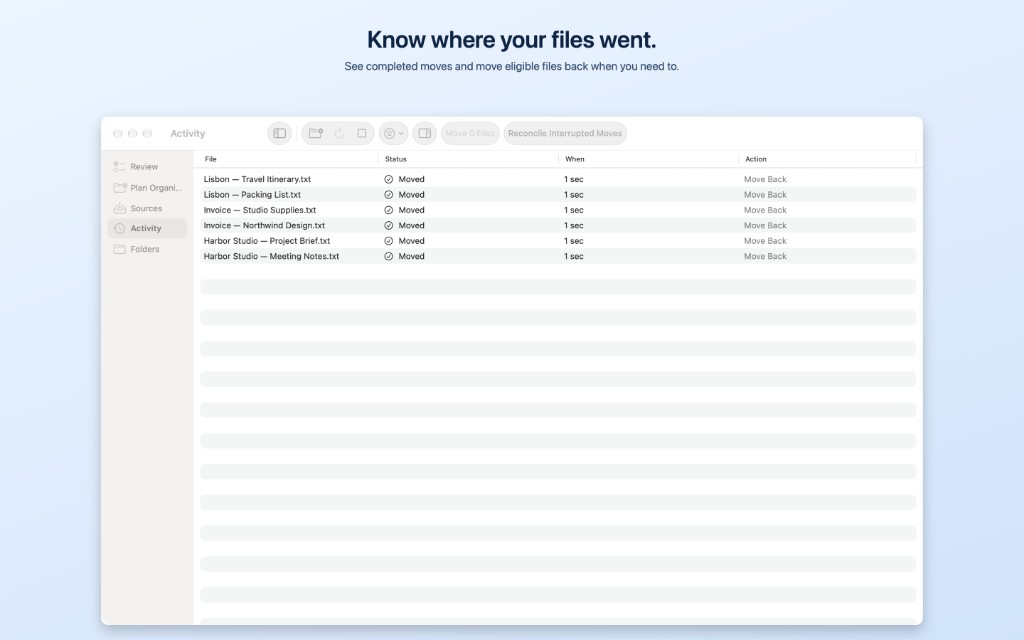The image size is (1024, 640).
Task: Open the Review section in sidebar
Action: tap(147, 167)
